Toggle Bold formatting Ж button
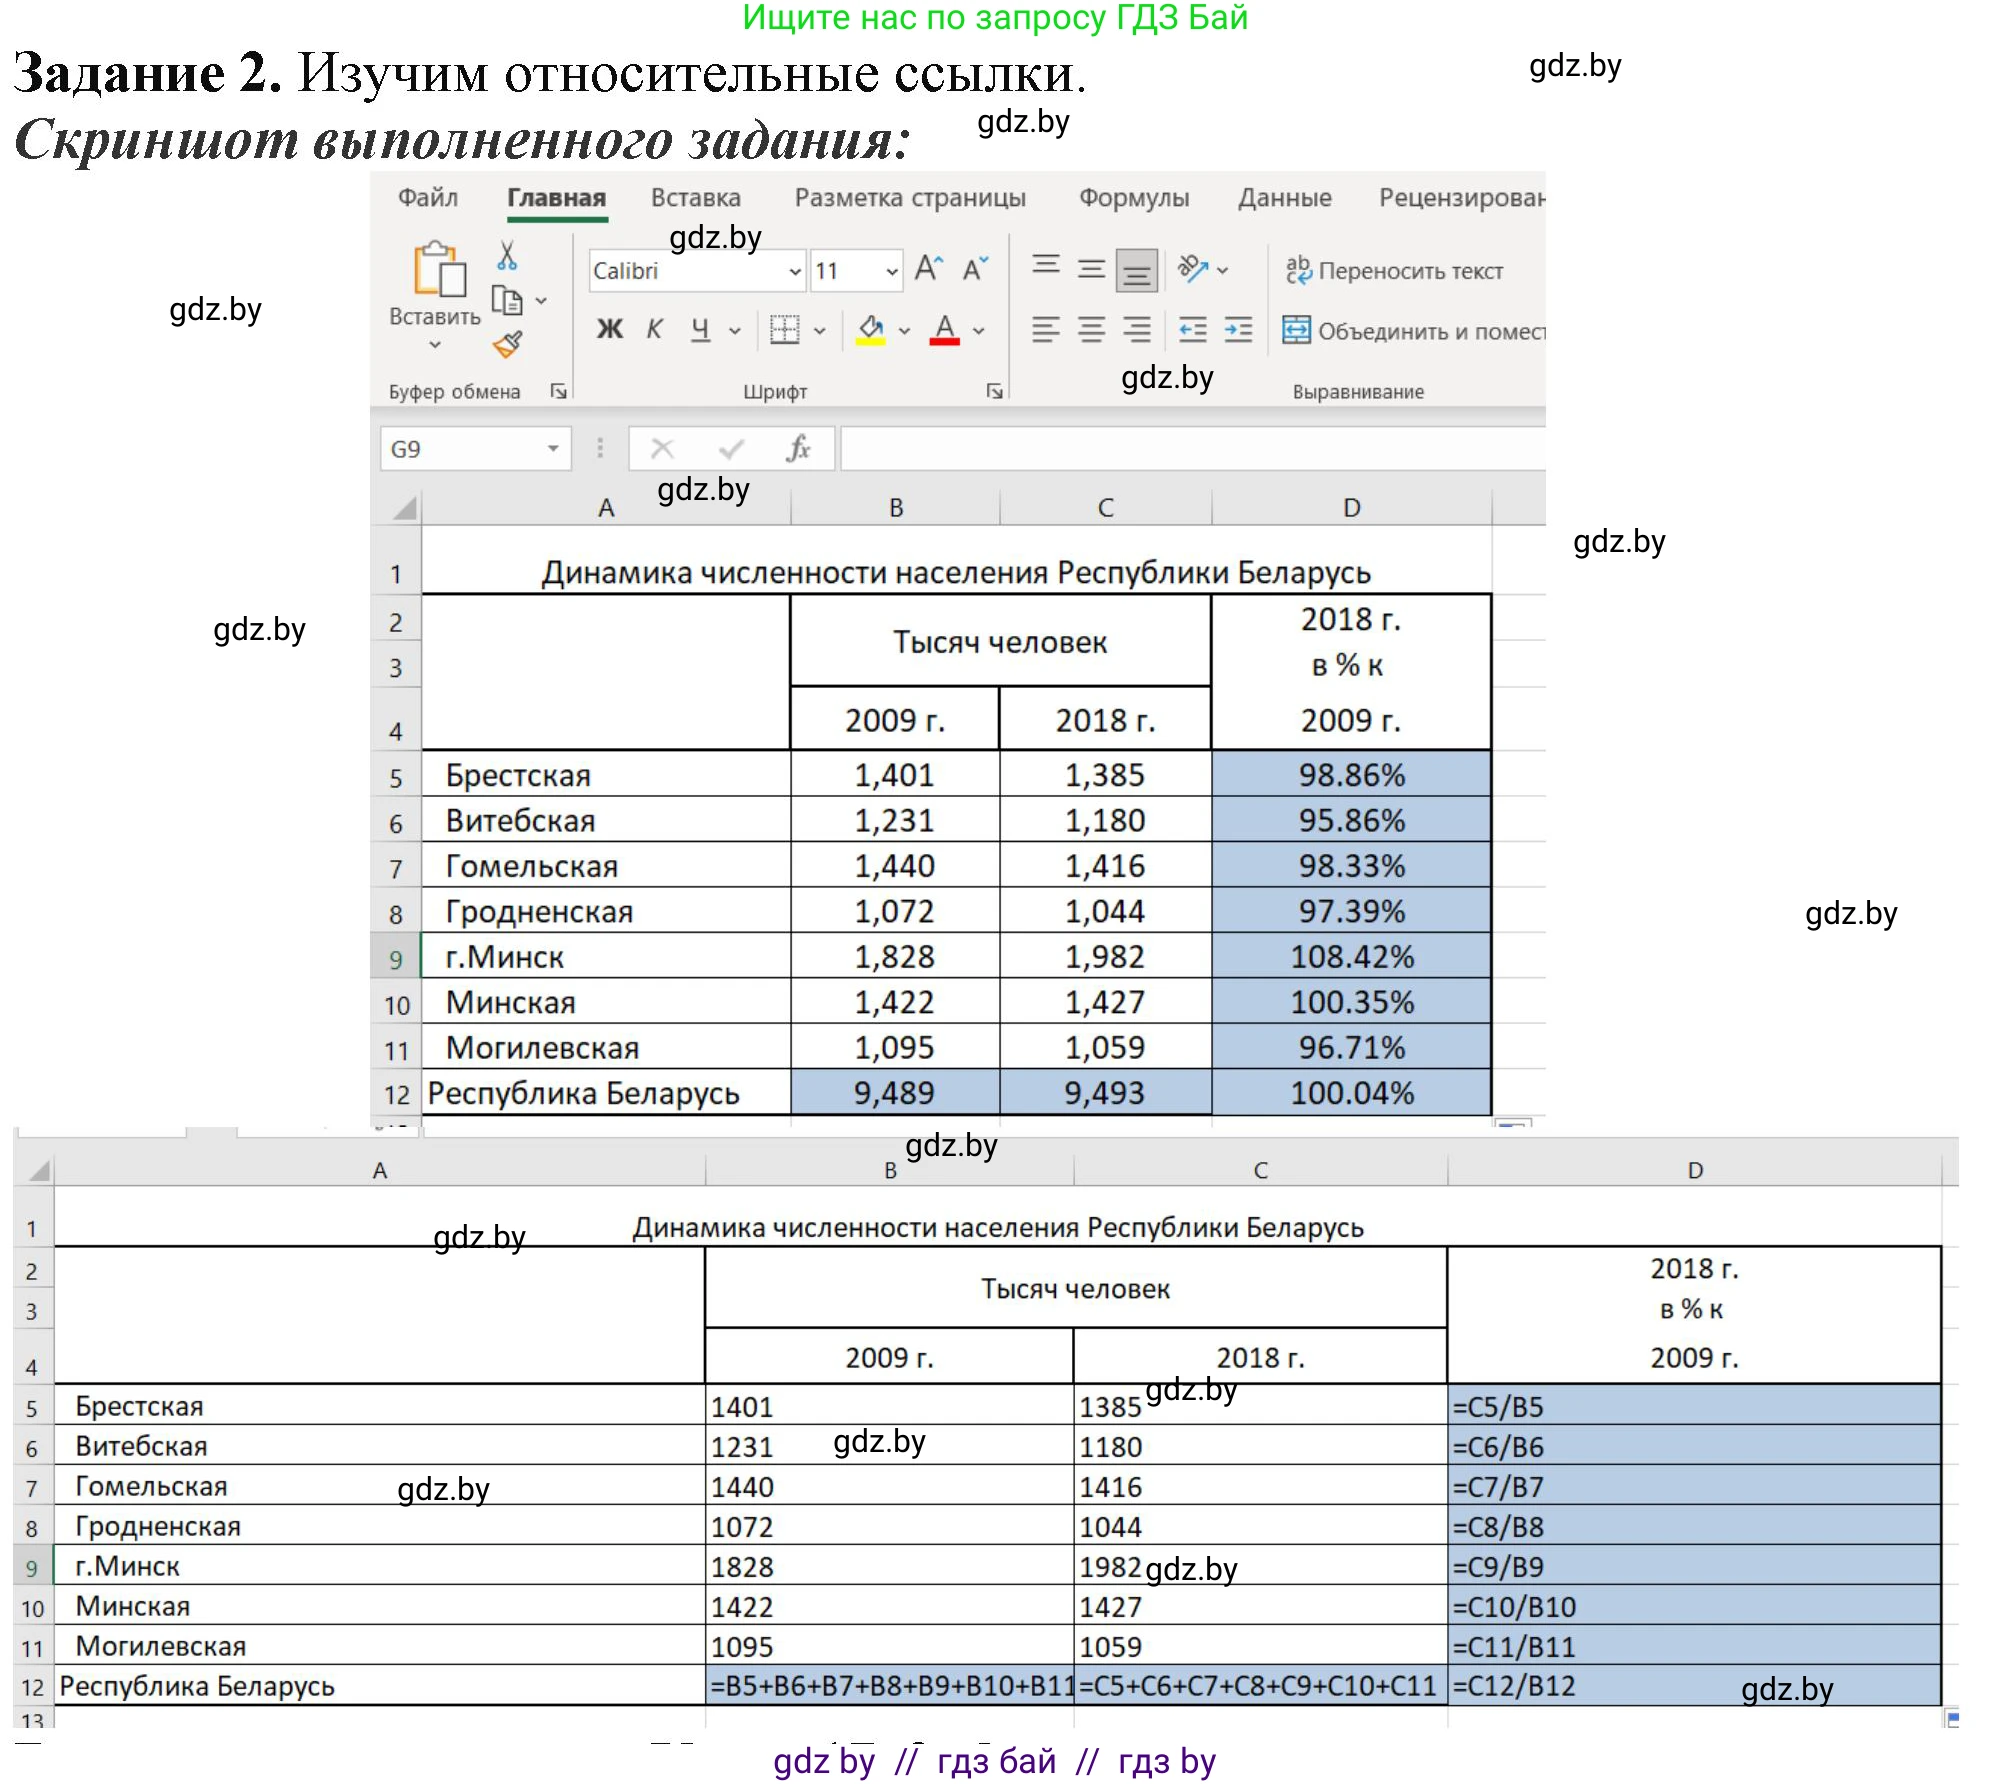The image size is (1993, 1784). 609,329
